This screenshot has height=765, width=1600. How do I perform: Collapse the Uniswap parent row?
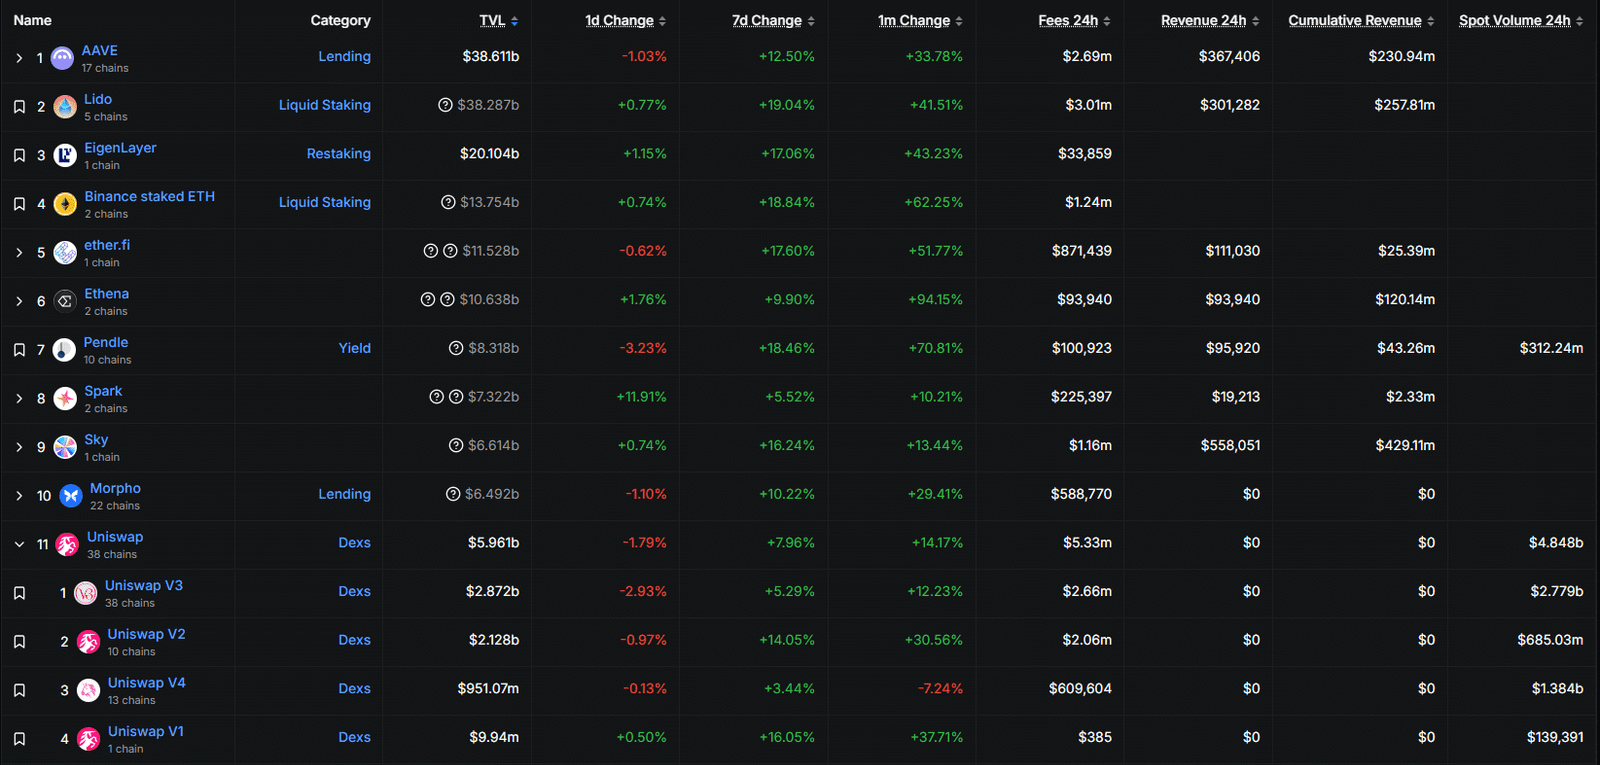pyautogui.click(x=19, y=545)
